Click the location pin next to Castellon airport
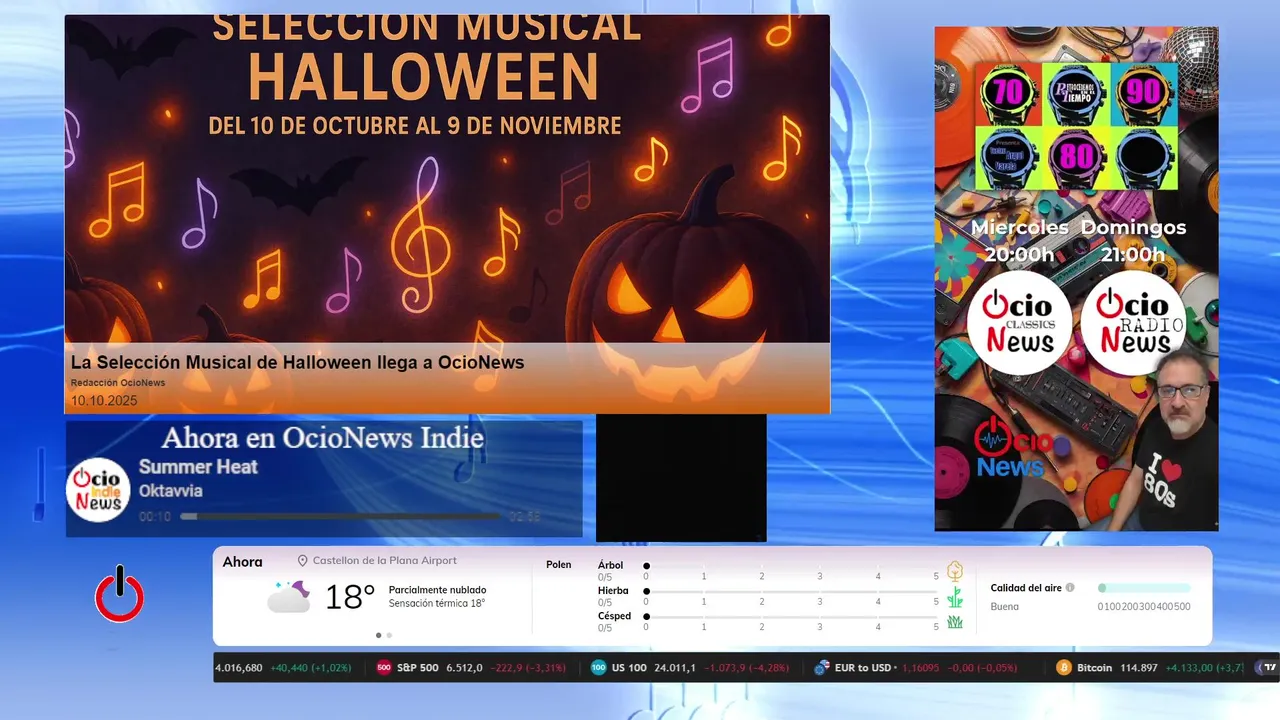Screen dimensions: 1280x720 [302, 561]
